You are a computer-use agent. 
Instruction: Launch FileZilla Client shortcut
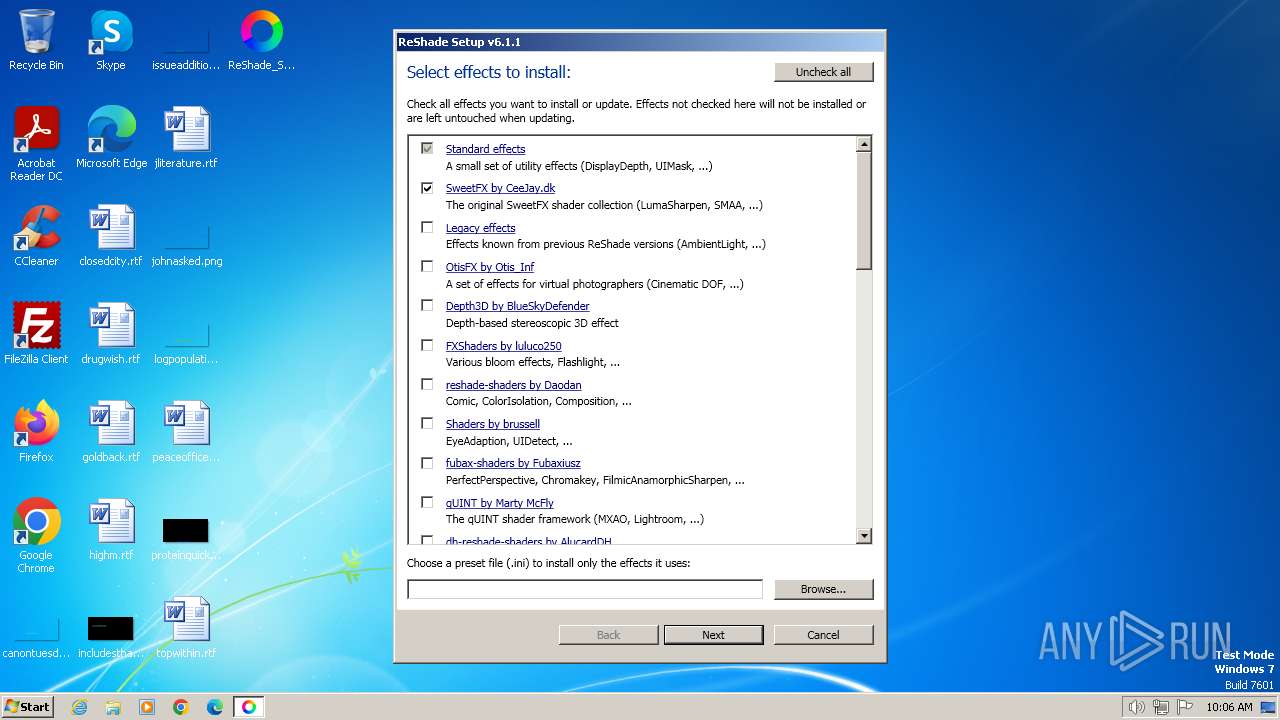tap(36, 334)
